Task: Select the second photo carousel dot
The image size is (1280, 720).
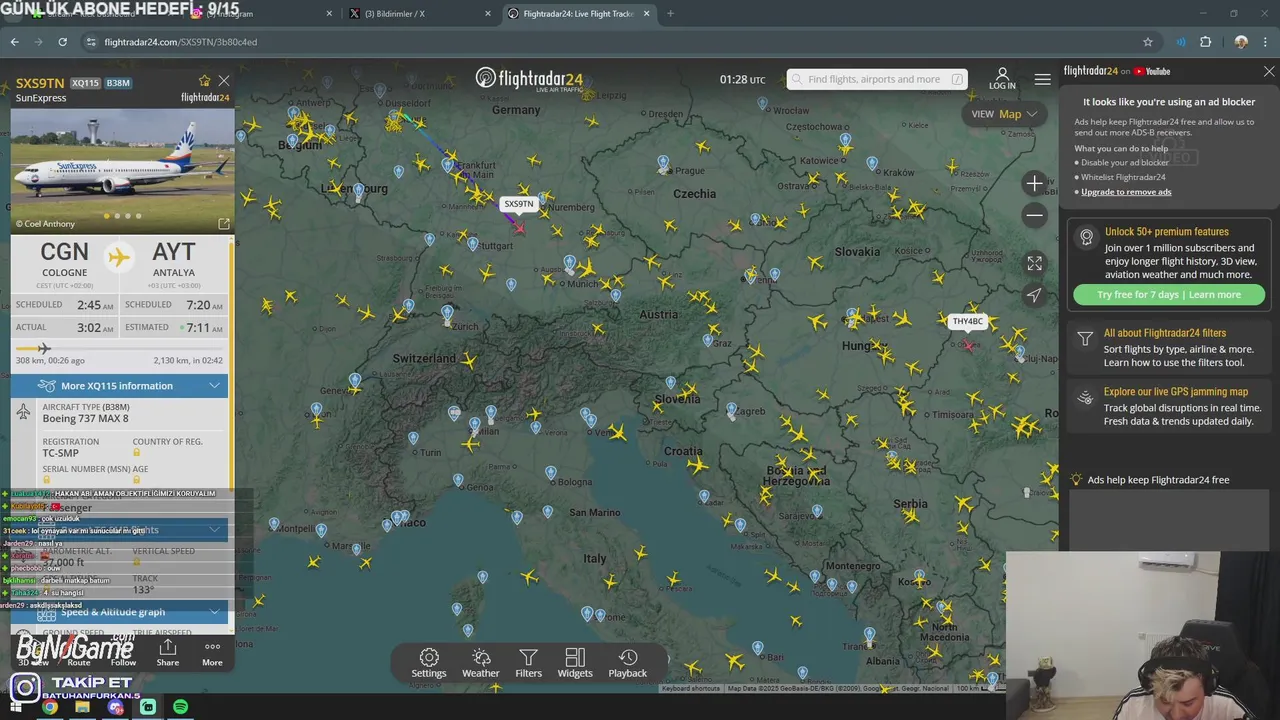Action: [117, 216]
